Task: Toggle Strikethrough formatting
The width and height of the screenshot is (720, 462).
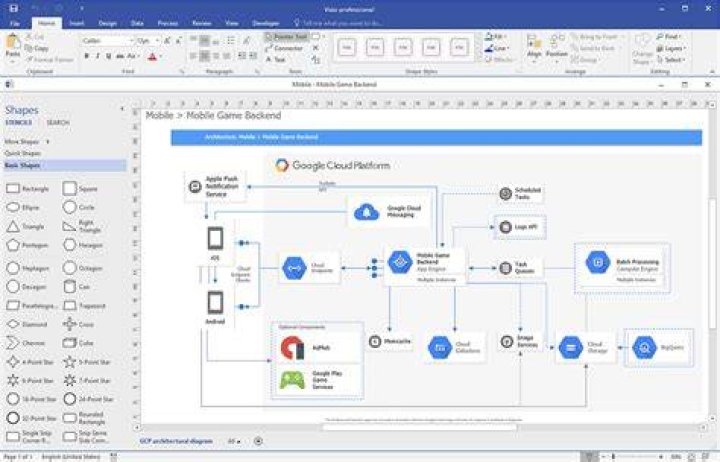Action: tap(120, 56)
